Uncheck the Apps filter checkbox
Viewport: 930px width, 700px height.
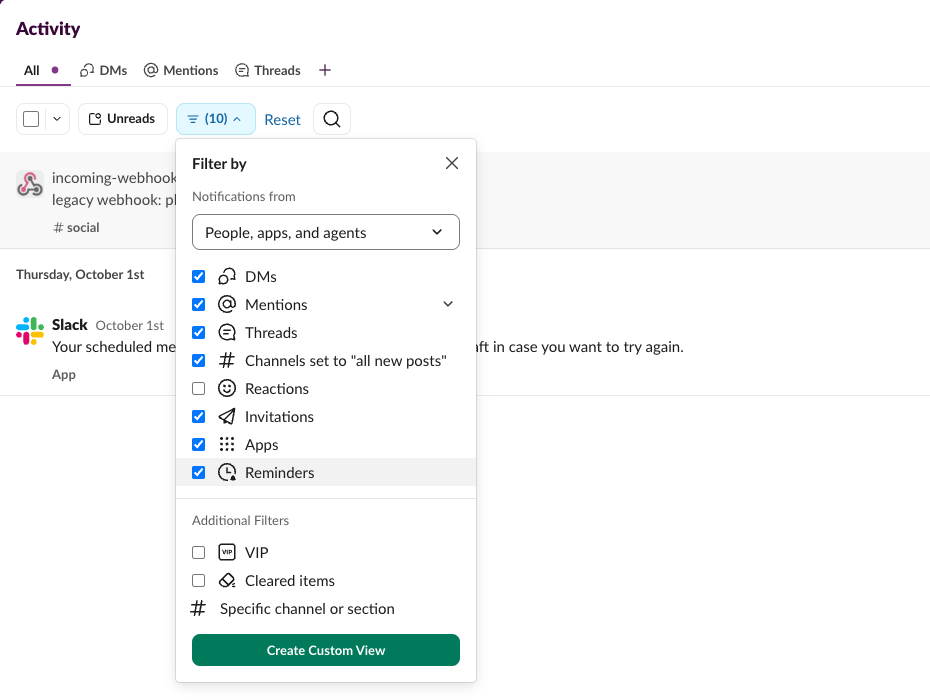click(199, 444)
